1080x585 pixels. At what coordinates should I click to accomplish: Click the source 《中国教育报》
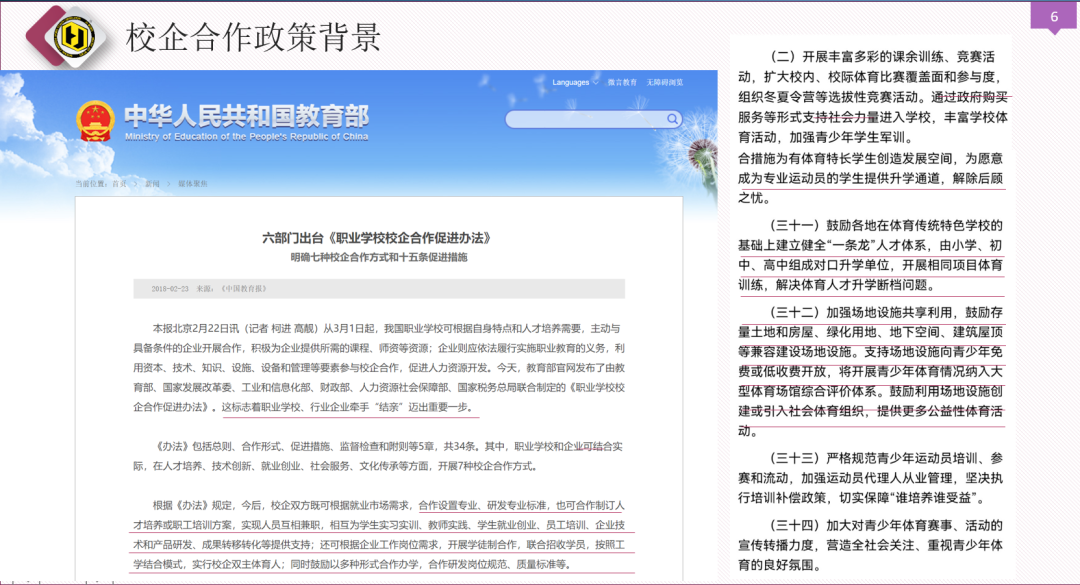pyautogui.click(x=244, y=289)
